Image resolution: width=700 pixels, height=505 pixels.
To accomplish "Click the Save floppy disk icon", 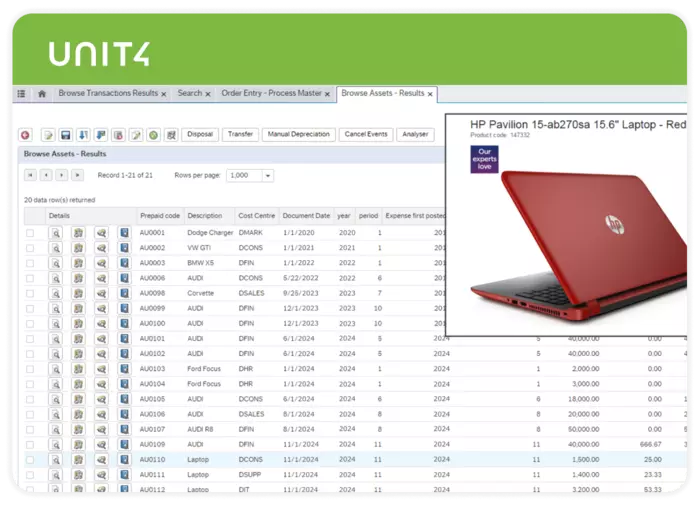I will coord(66,135).
